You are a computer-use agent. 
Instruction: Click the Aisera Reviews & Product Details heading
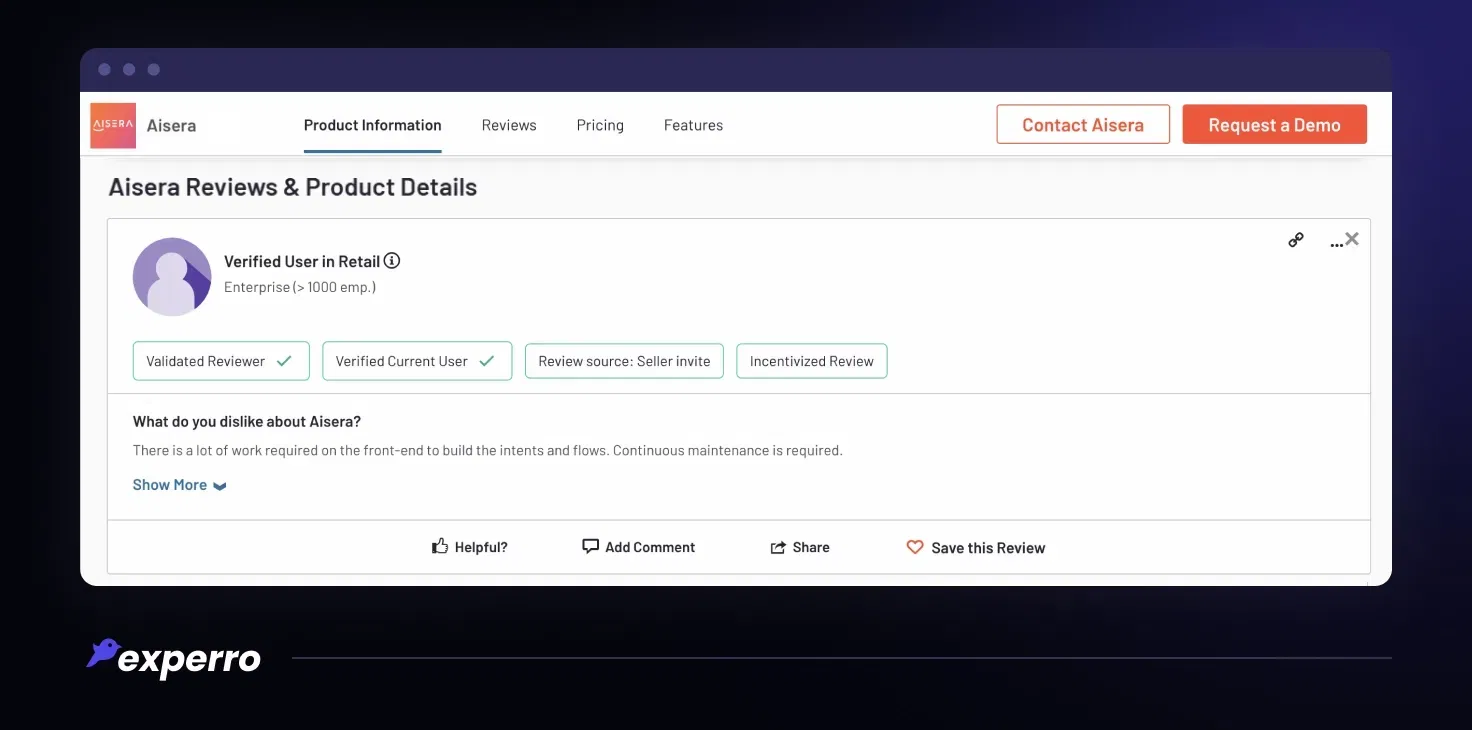click(x=293, y=187)
